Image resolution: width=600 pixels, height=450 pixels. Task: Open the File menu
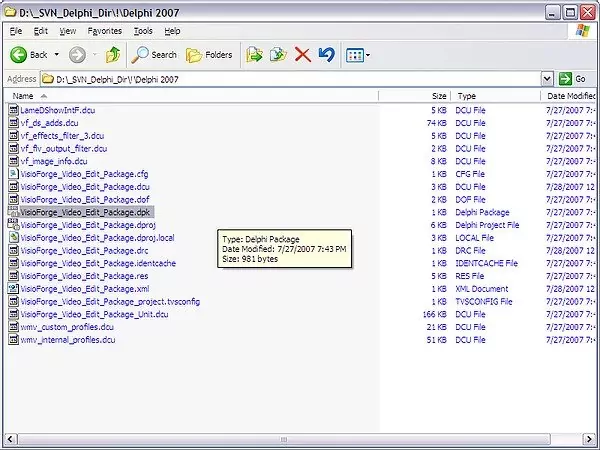pos(16,31)
